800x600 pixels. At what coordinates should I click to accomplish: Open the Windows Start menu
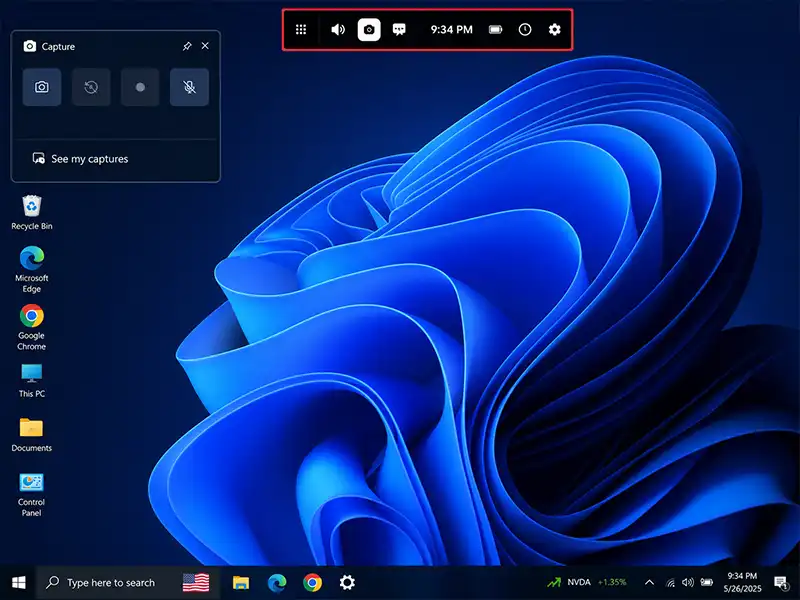(19, 582)
